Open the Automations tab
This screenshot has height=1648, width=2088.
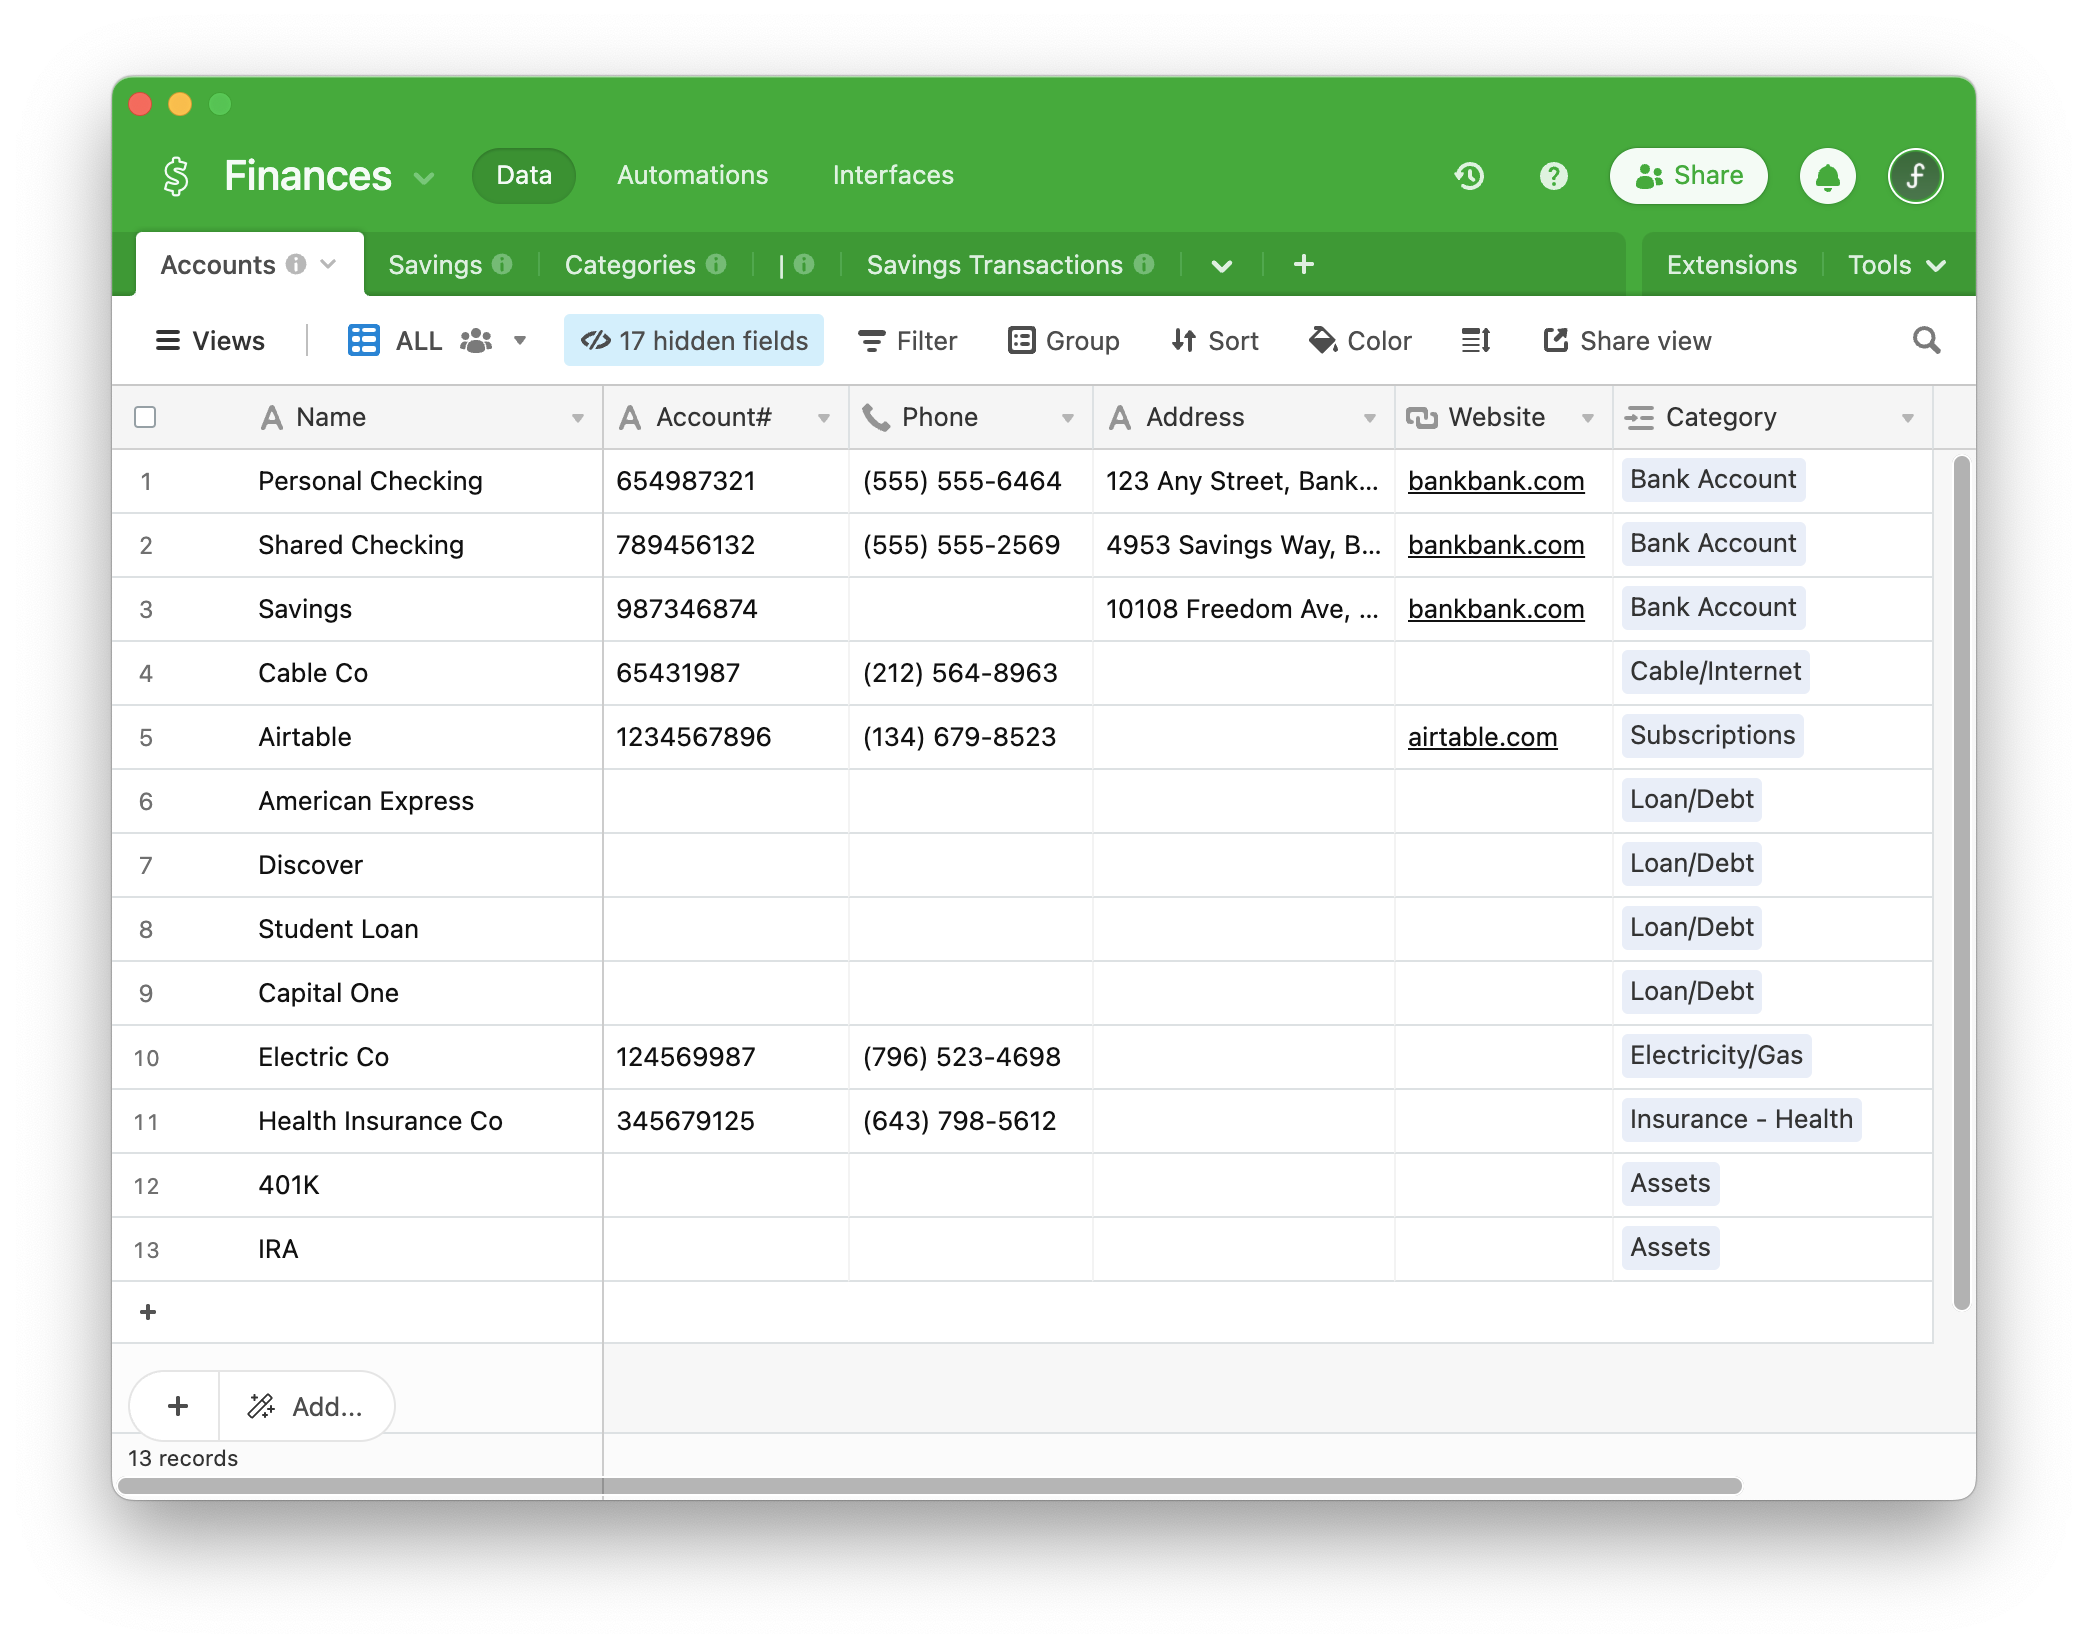pyautogui.click(x=691, y=175)
